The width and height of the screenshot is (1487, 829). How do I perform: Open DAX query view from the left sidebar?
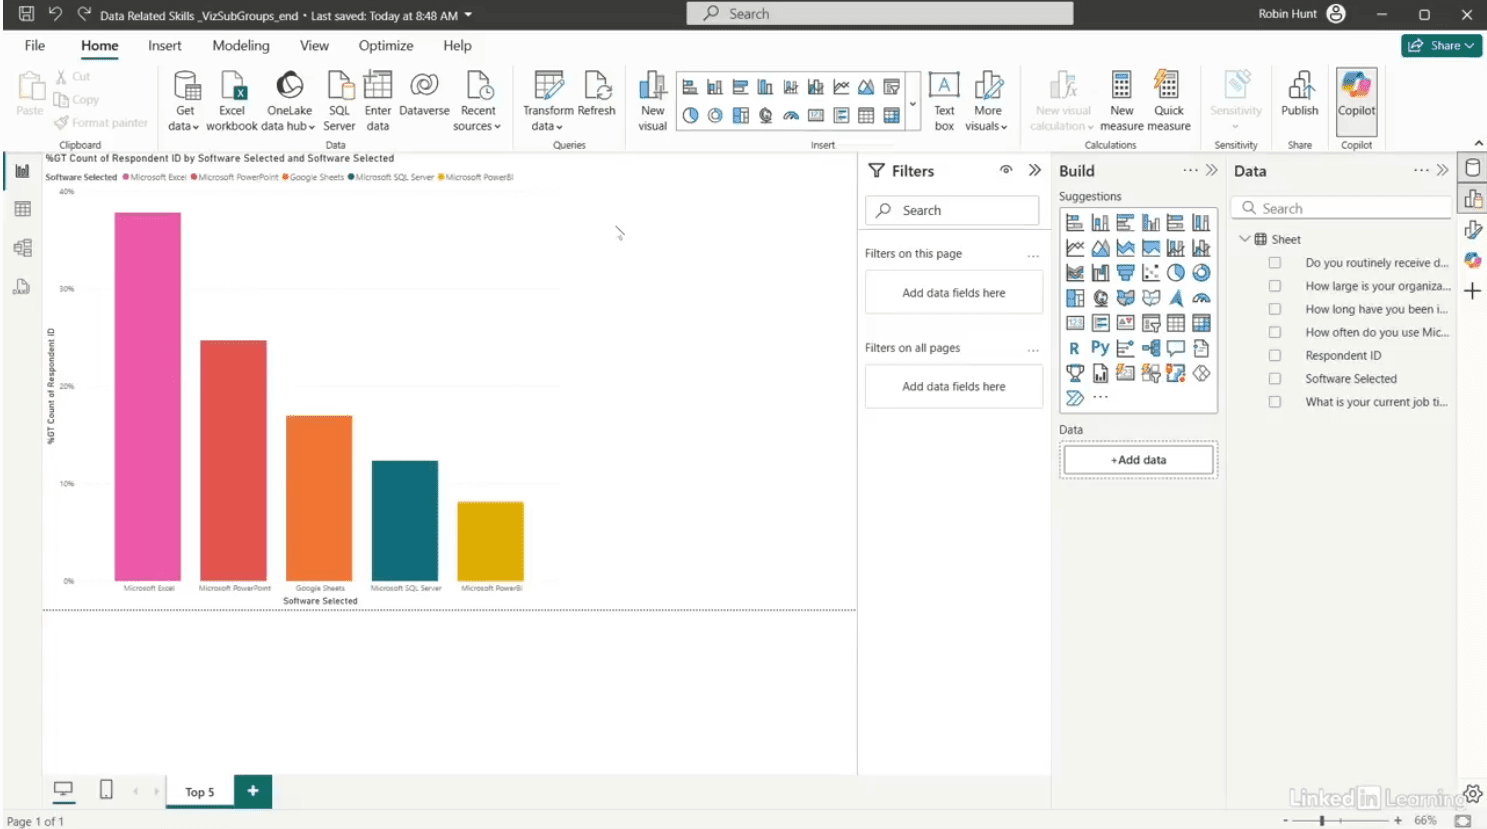point(22,287)
